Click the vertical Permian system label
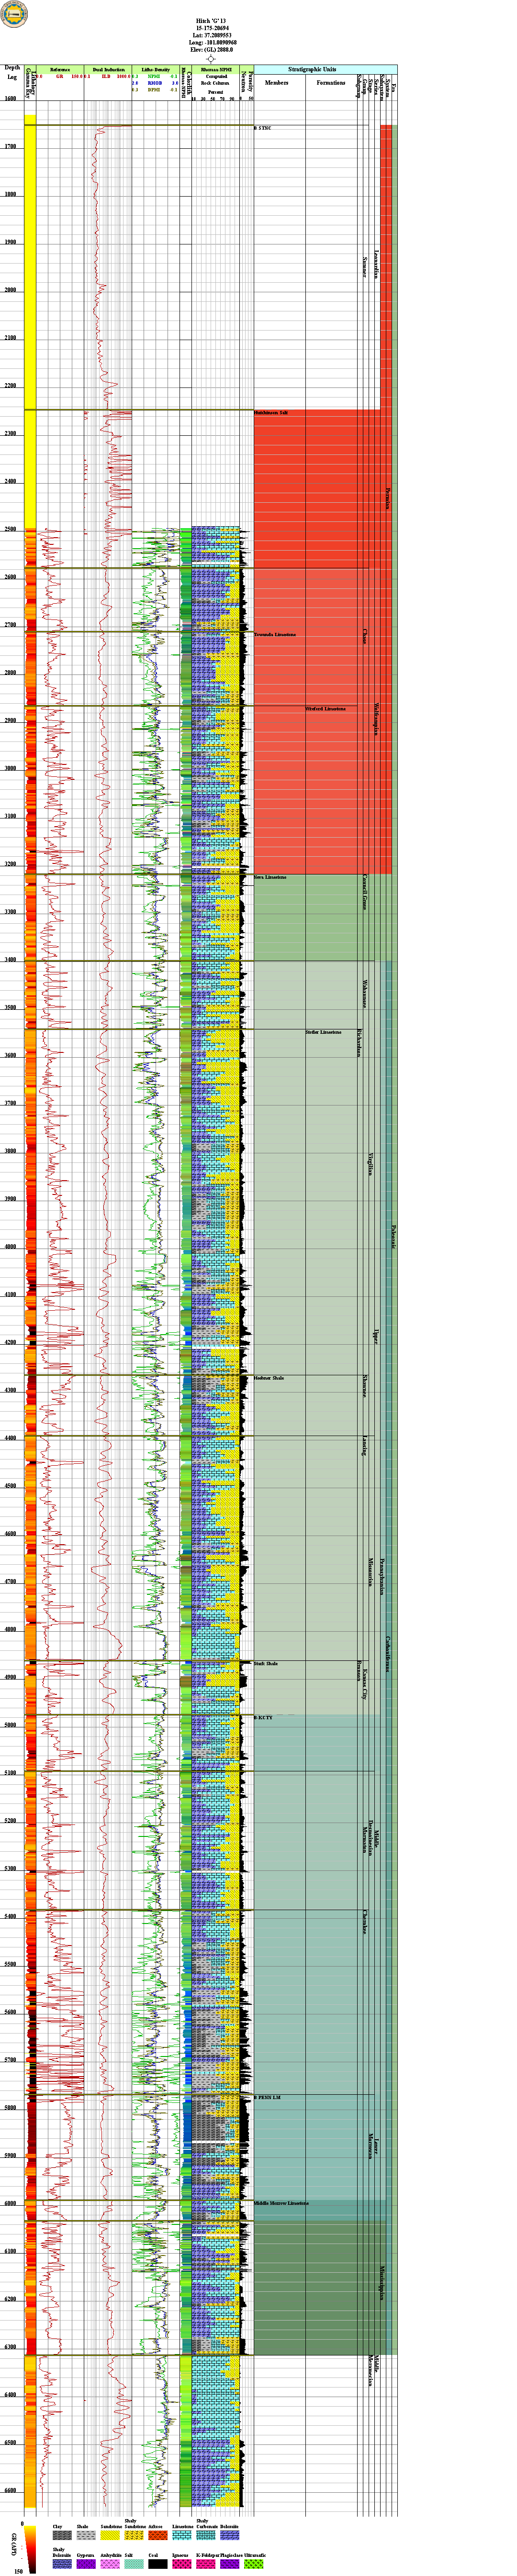 (x=388, y=498)
